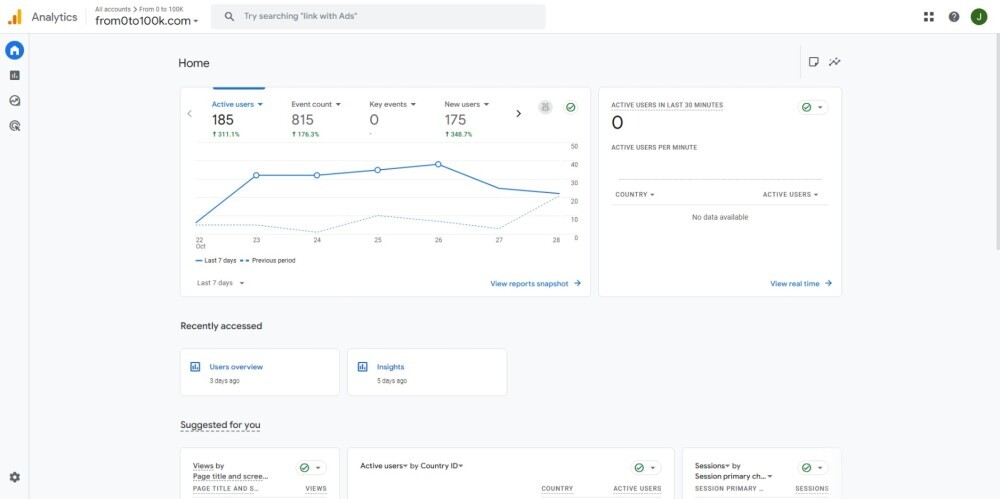Toggle the green check status on realtime card
The height and width of the screenshot is (499, 1000).
(812, 107)
